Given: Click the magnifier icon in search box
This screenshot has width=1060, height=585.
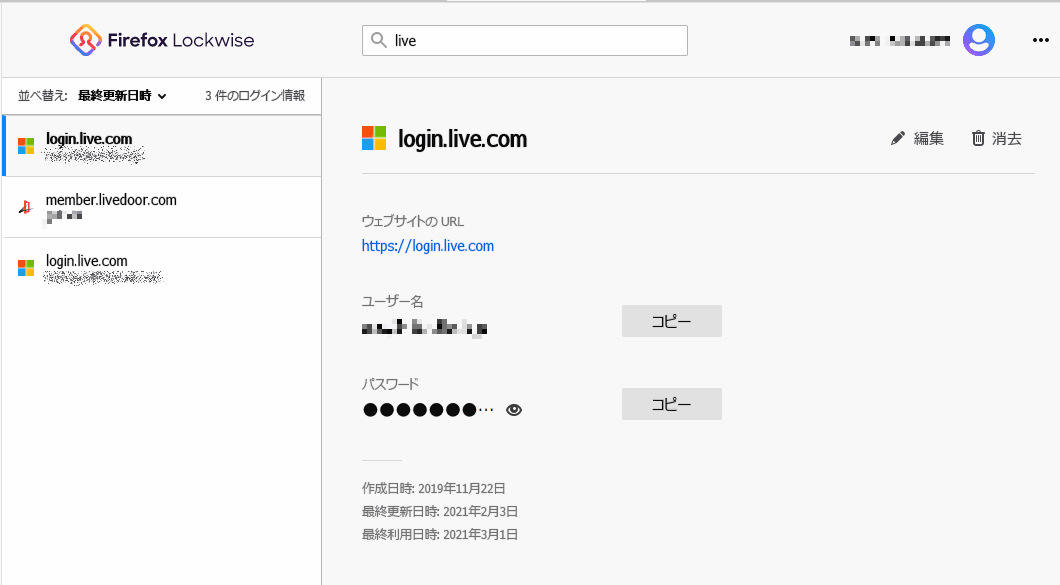Looking at the screenshot, I should 379,41.
